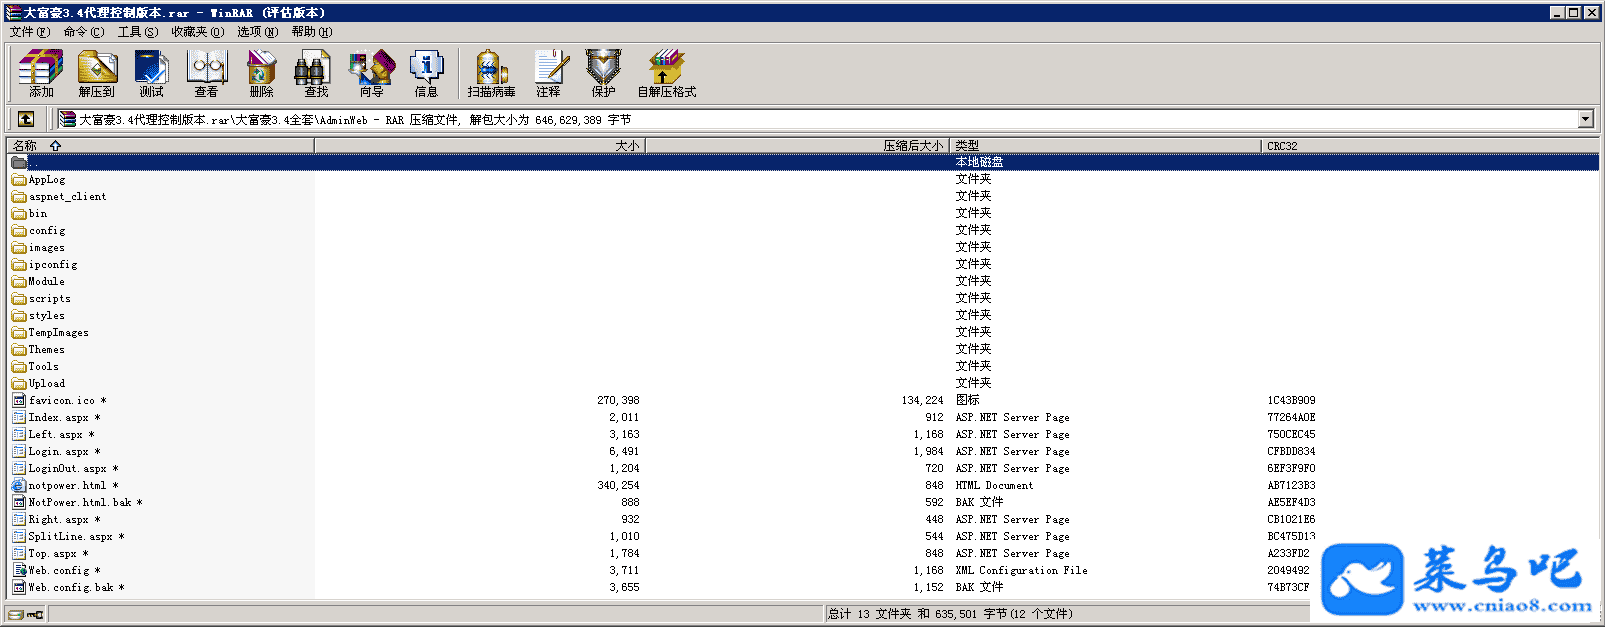This screenshot has height=627, width=1605.
Task: Sort by the 名称 (Name) column header
Action: click(x=25, y=146)
